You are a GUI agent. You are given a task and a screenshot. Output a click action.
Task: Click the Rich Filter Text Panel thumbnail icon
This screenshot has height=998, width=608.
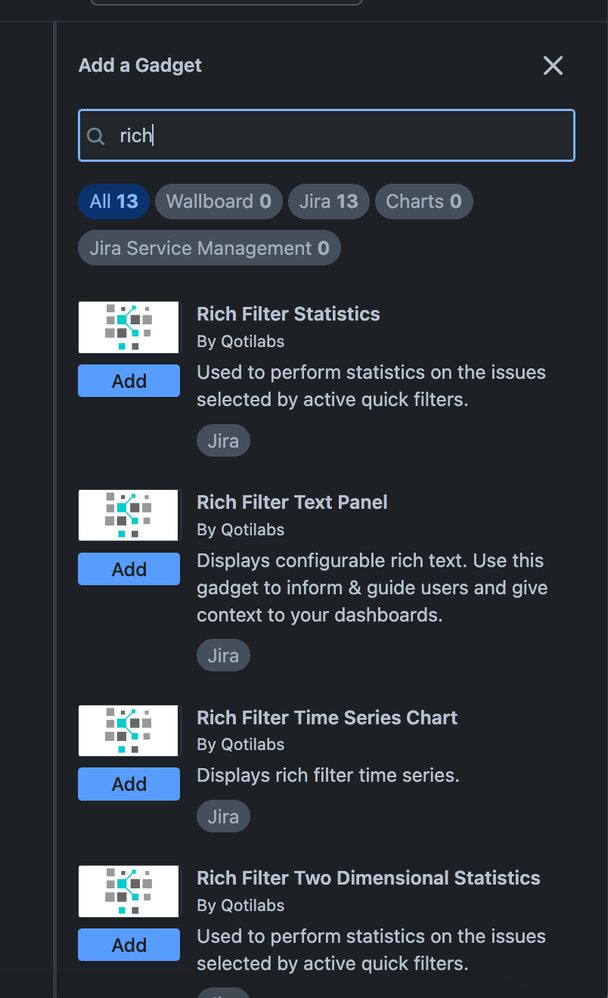129,516
